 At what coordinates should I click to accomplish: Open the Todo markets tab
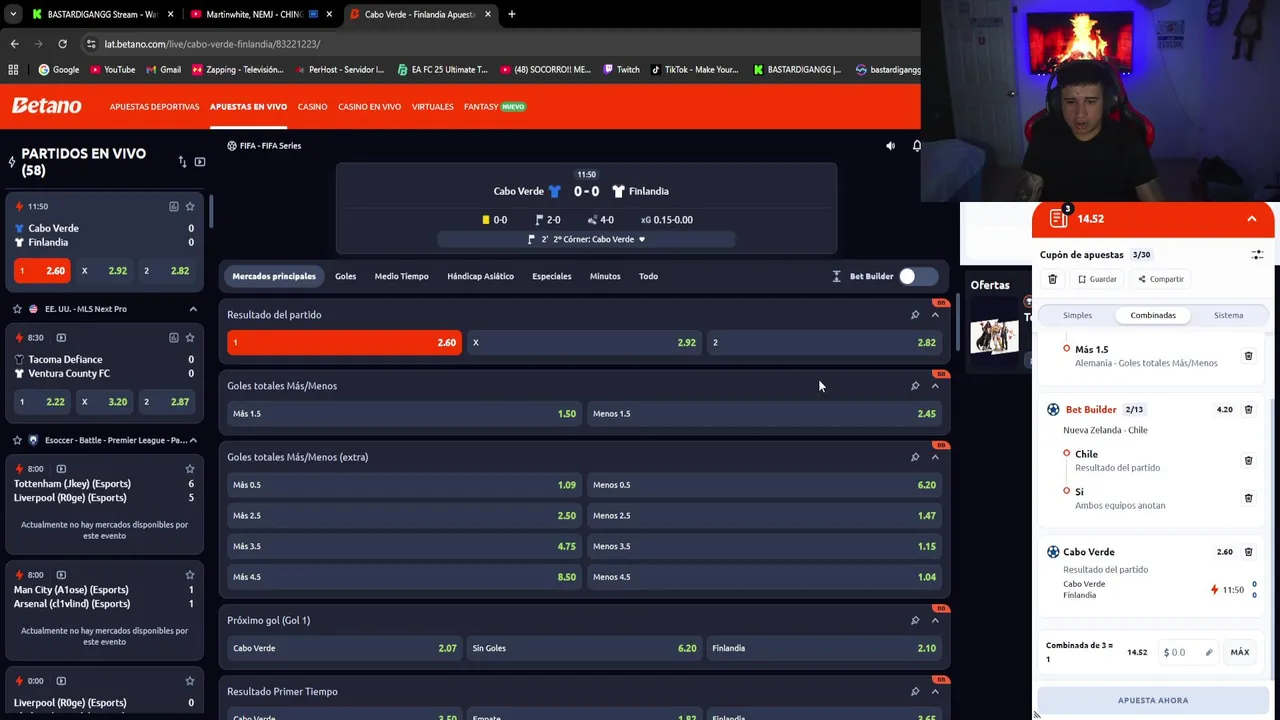point(648,276)
